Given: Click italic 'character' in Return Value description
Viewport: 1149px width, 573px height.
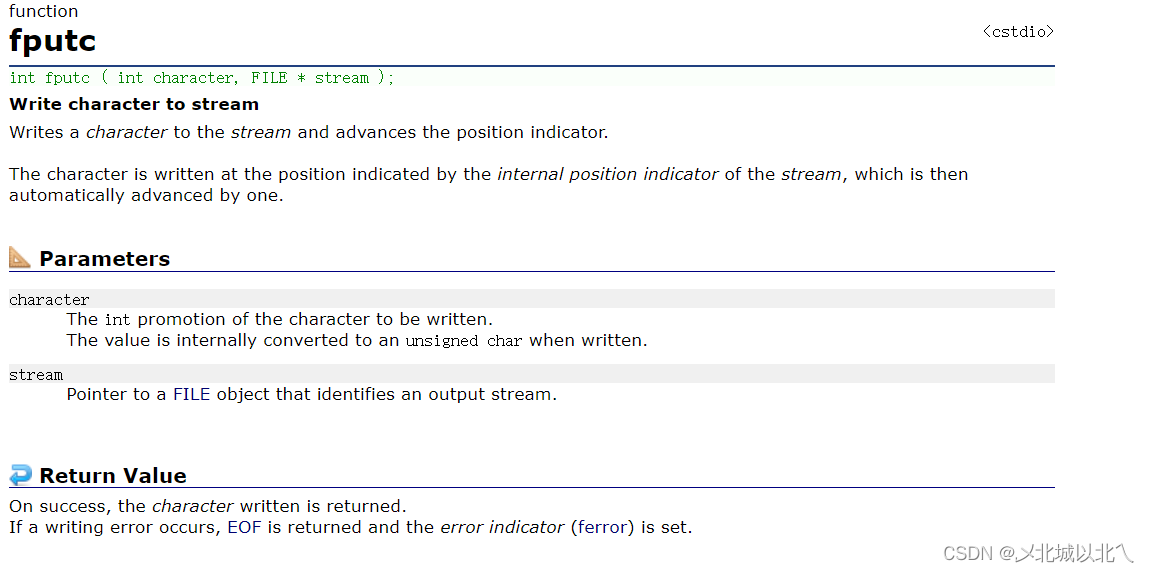Looking at the screenshot, I should point(193,506).
